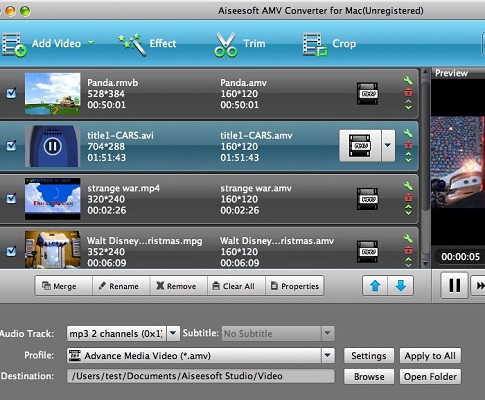
Task: Move Walt Disney...ristmas.mpg row up with green arrow
Action: 408,260
